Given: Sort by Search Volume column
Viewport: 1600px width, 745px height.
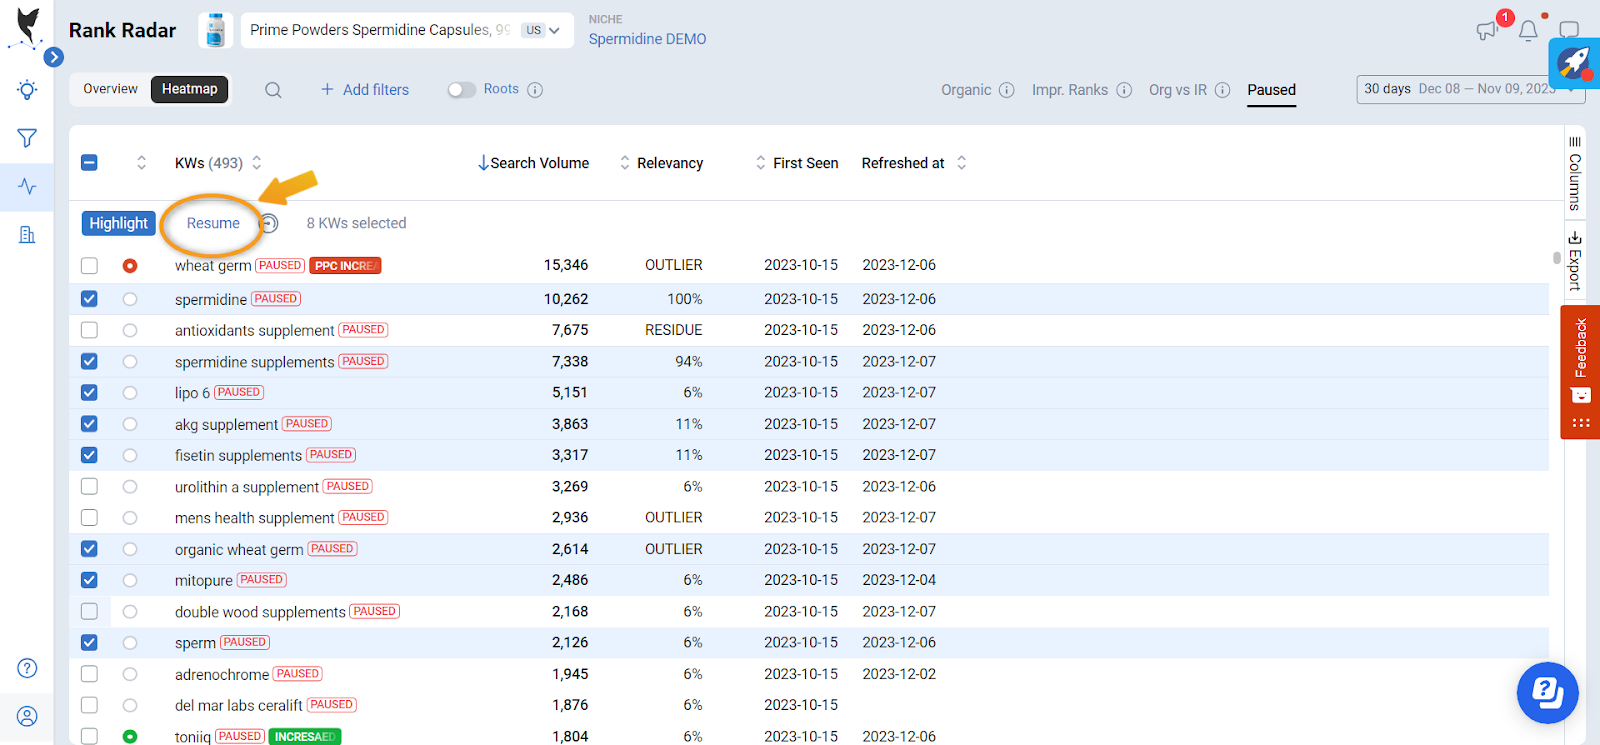Looking at the screenshot, I should click(x=533, y=163).
